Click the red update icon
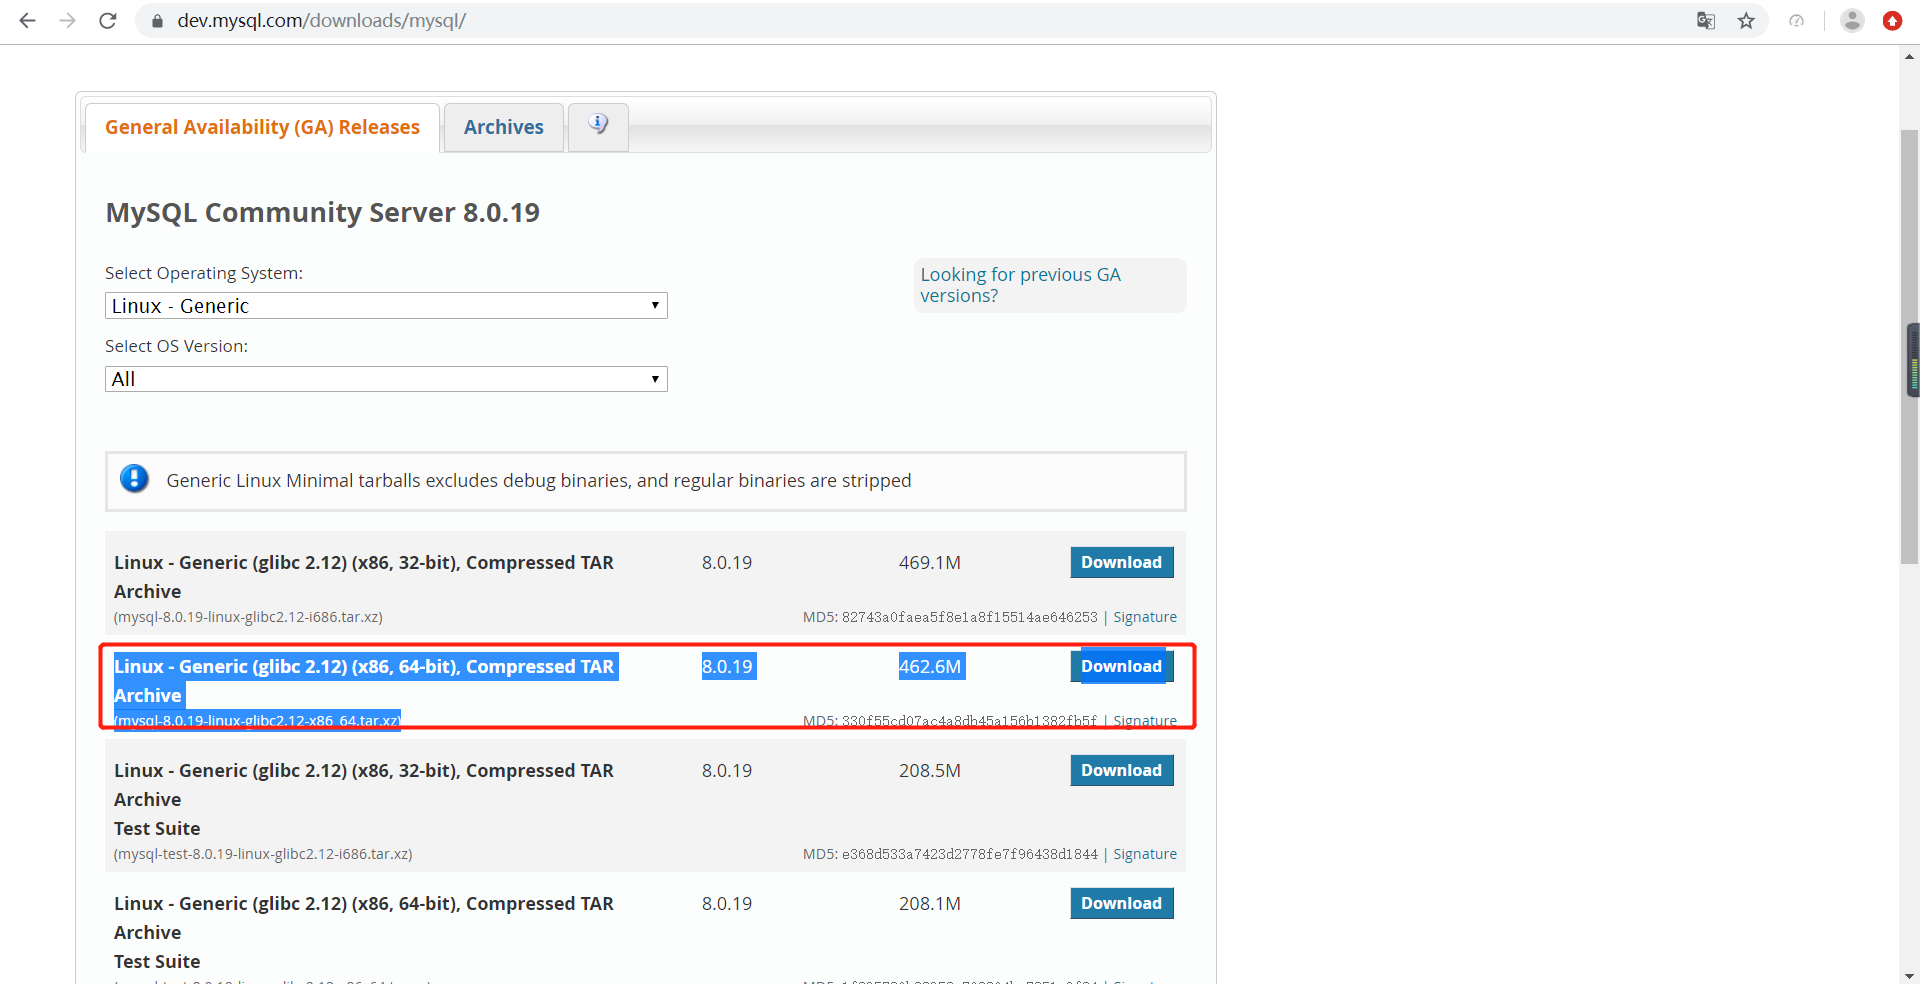 click(x=1892, y=21)
